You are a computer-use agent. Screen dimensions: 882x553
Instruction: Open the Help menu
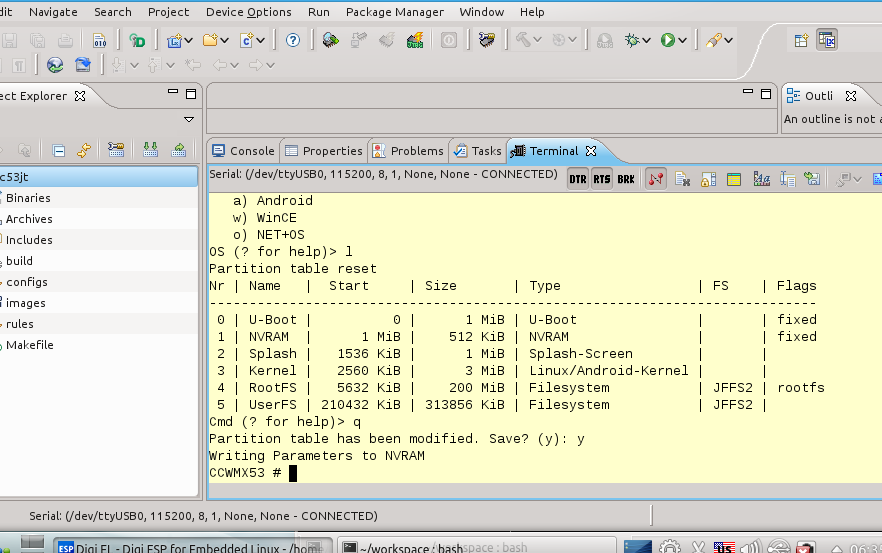532,12
